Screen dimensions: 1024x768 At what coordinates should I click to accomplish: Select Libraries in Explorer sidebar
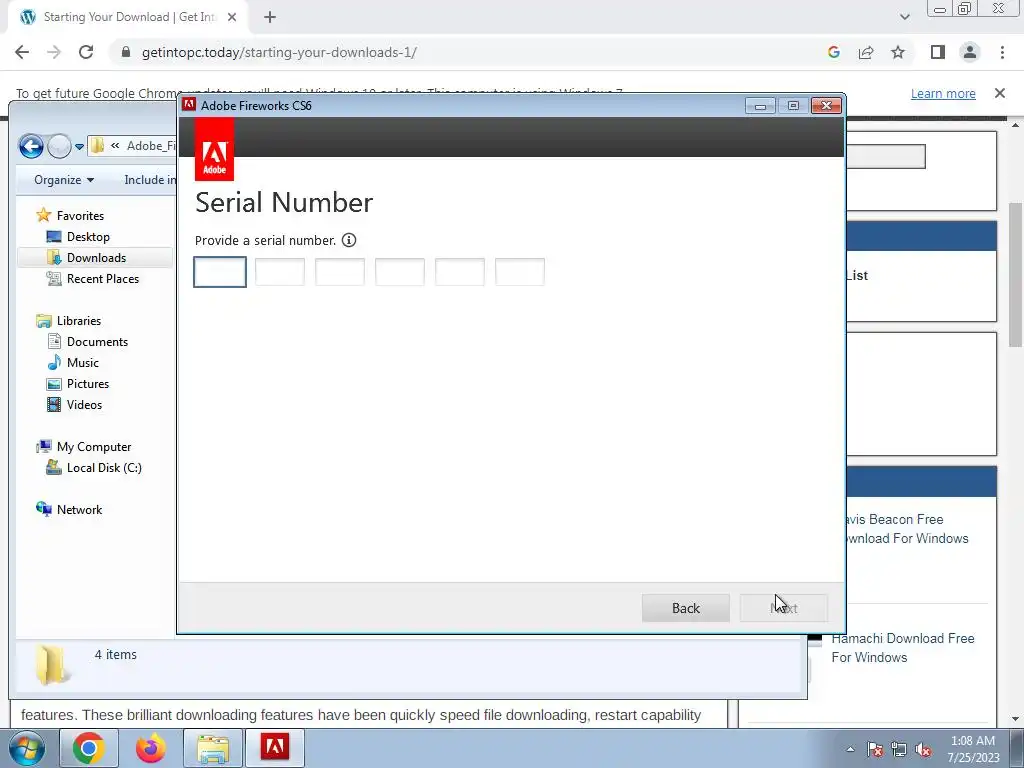click(78, 321)
